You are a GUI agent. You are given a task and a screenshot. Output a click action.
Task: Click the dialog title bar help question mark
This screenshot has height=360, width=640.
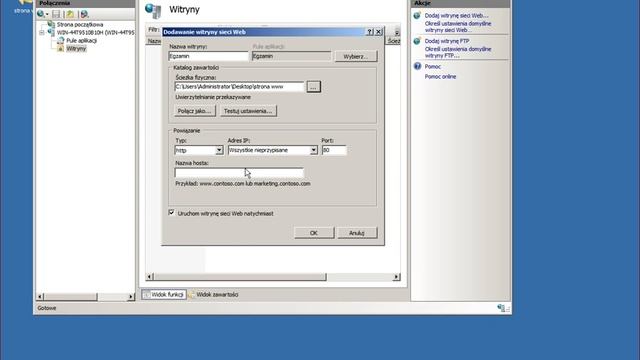(369, 32)
